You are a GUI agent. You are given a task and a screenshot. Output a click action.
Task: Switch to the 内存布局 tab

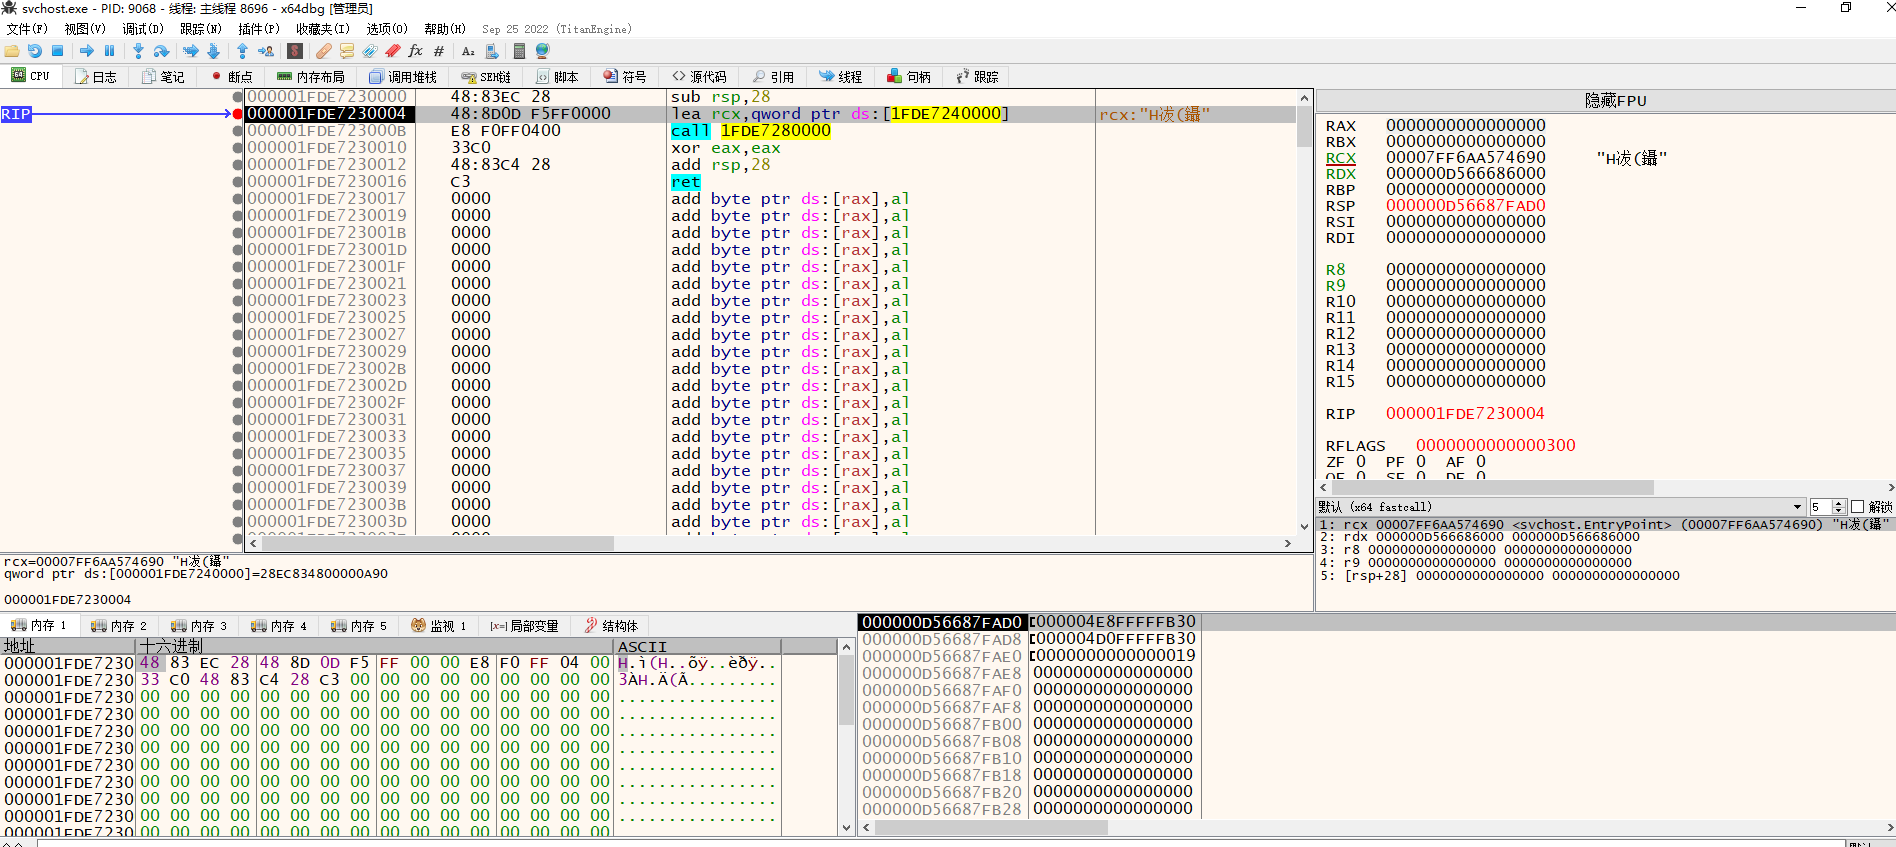click(x=311, y=77)
